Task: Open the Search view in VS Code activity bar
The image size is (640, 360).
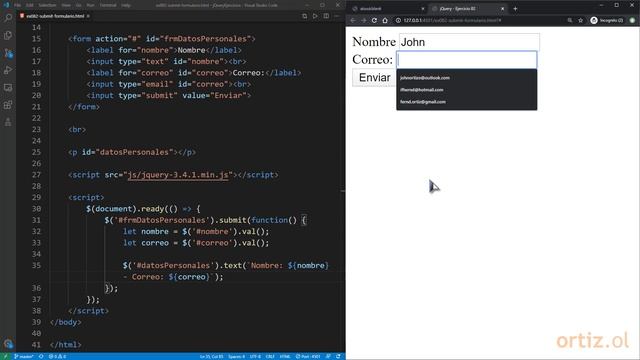Action: pos(8,18)
